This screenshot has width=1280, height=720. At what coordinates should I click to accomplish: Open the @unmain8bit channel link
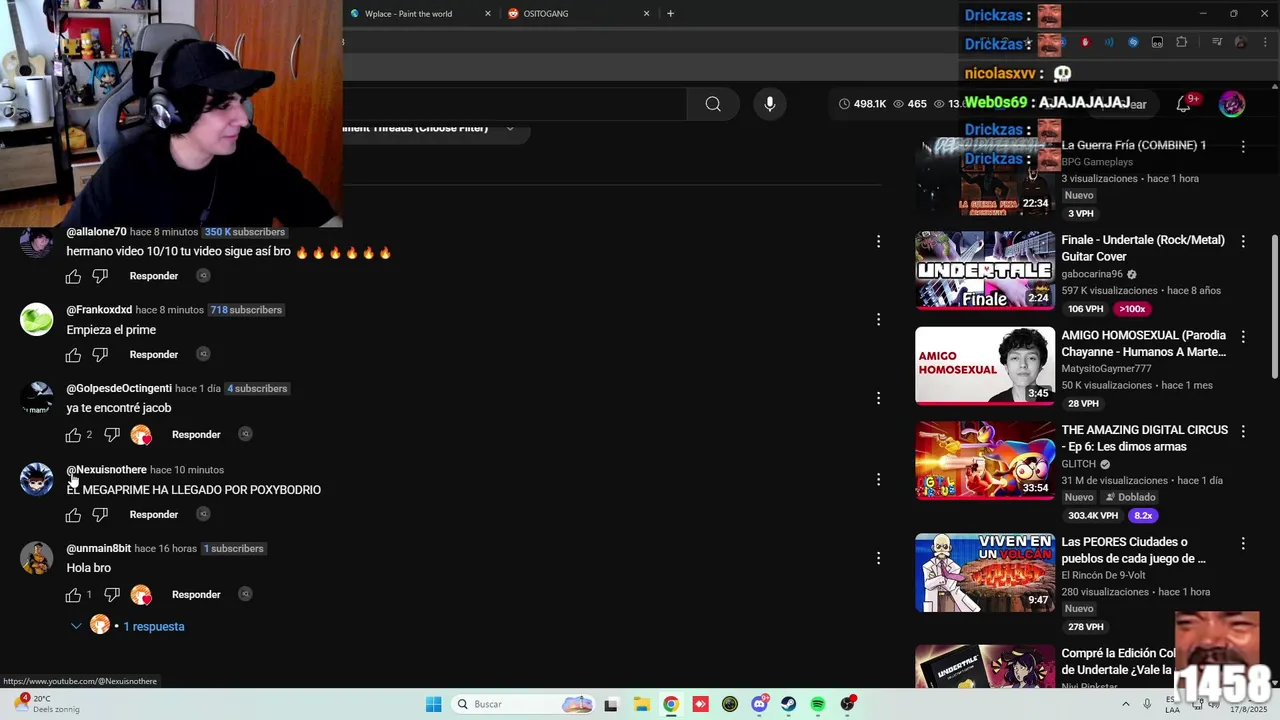click(98, 548)
